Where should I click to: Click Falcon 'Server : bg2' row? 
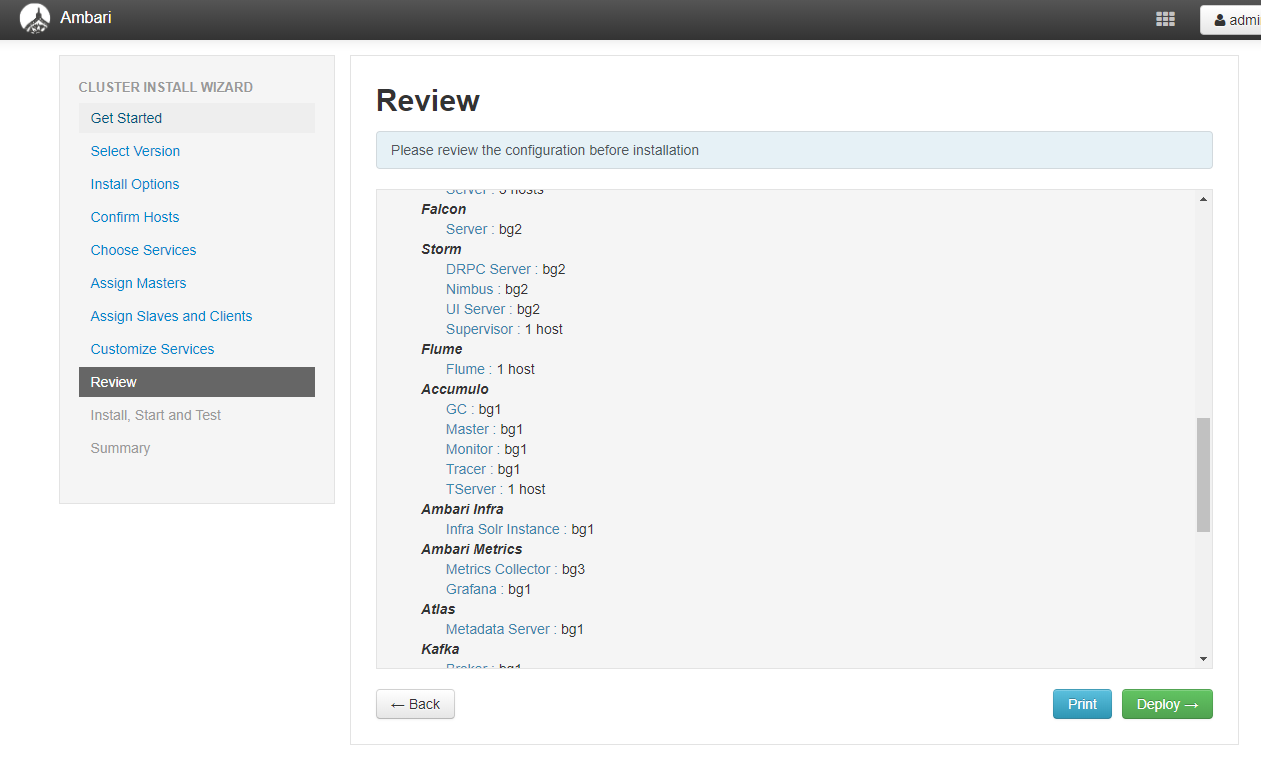pos(484,229)
